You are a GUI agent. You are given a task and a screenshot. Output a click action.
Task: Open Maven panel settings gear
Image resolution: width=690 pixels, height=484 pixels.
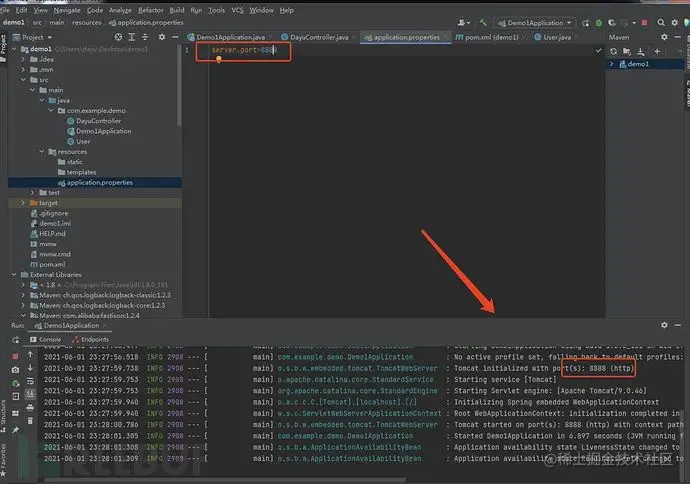(664, 37)
